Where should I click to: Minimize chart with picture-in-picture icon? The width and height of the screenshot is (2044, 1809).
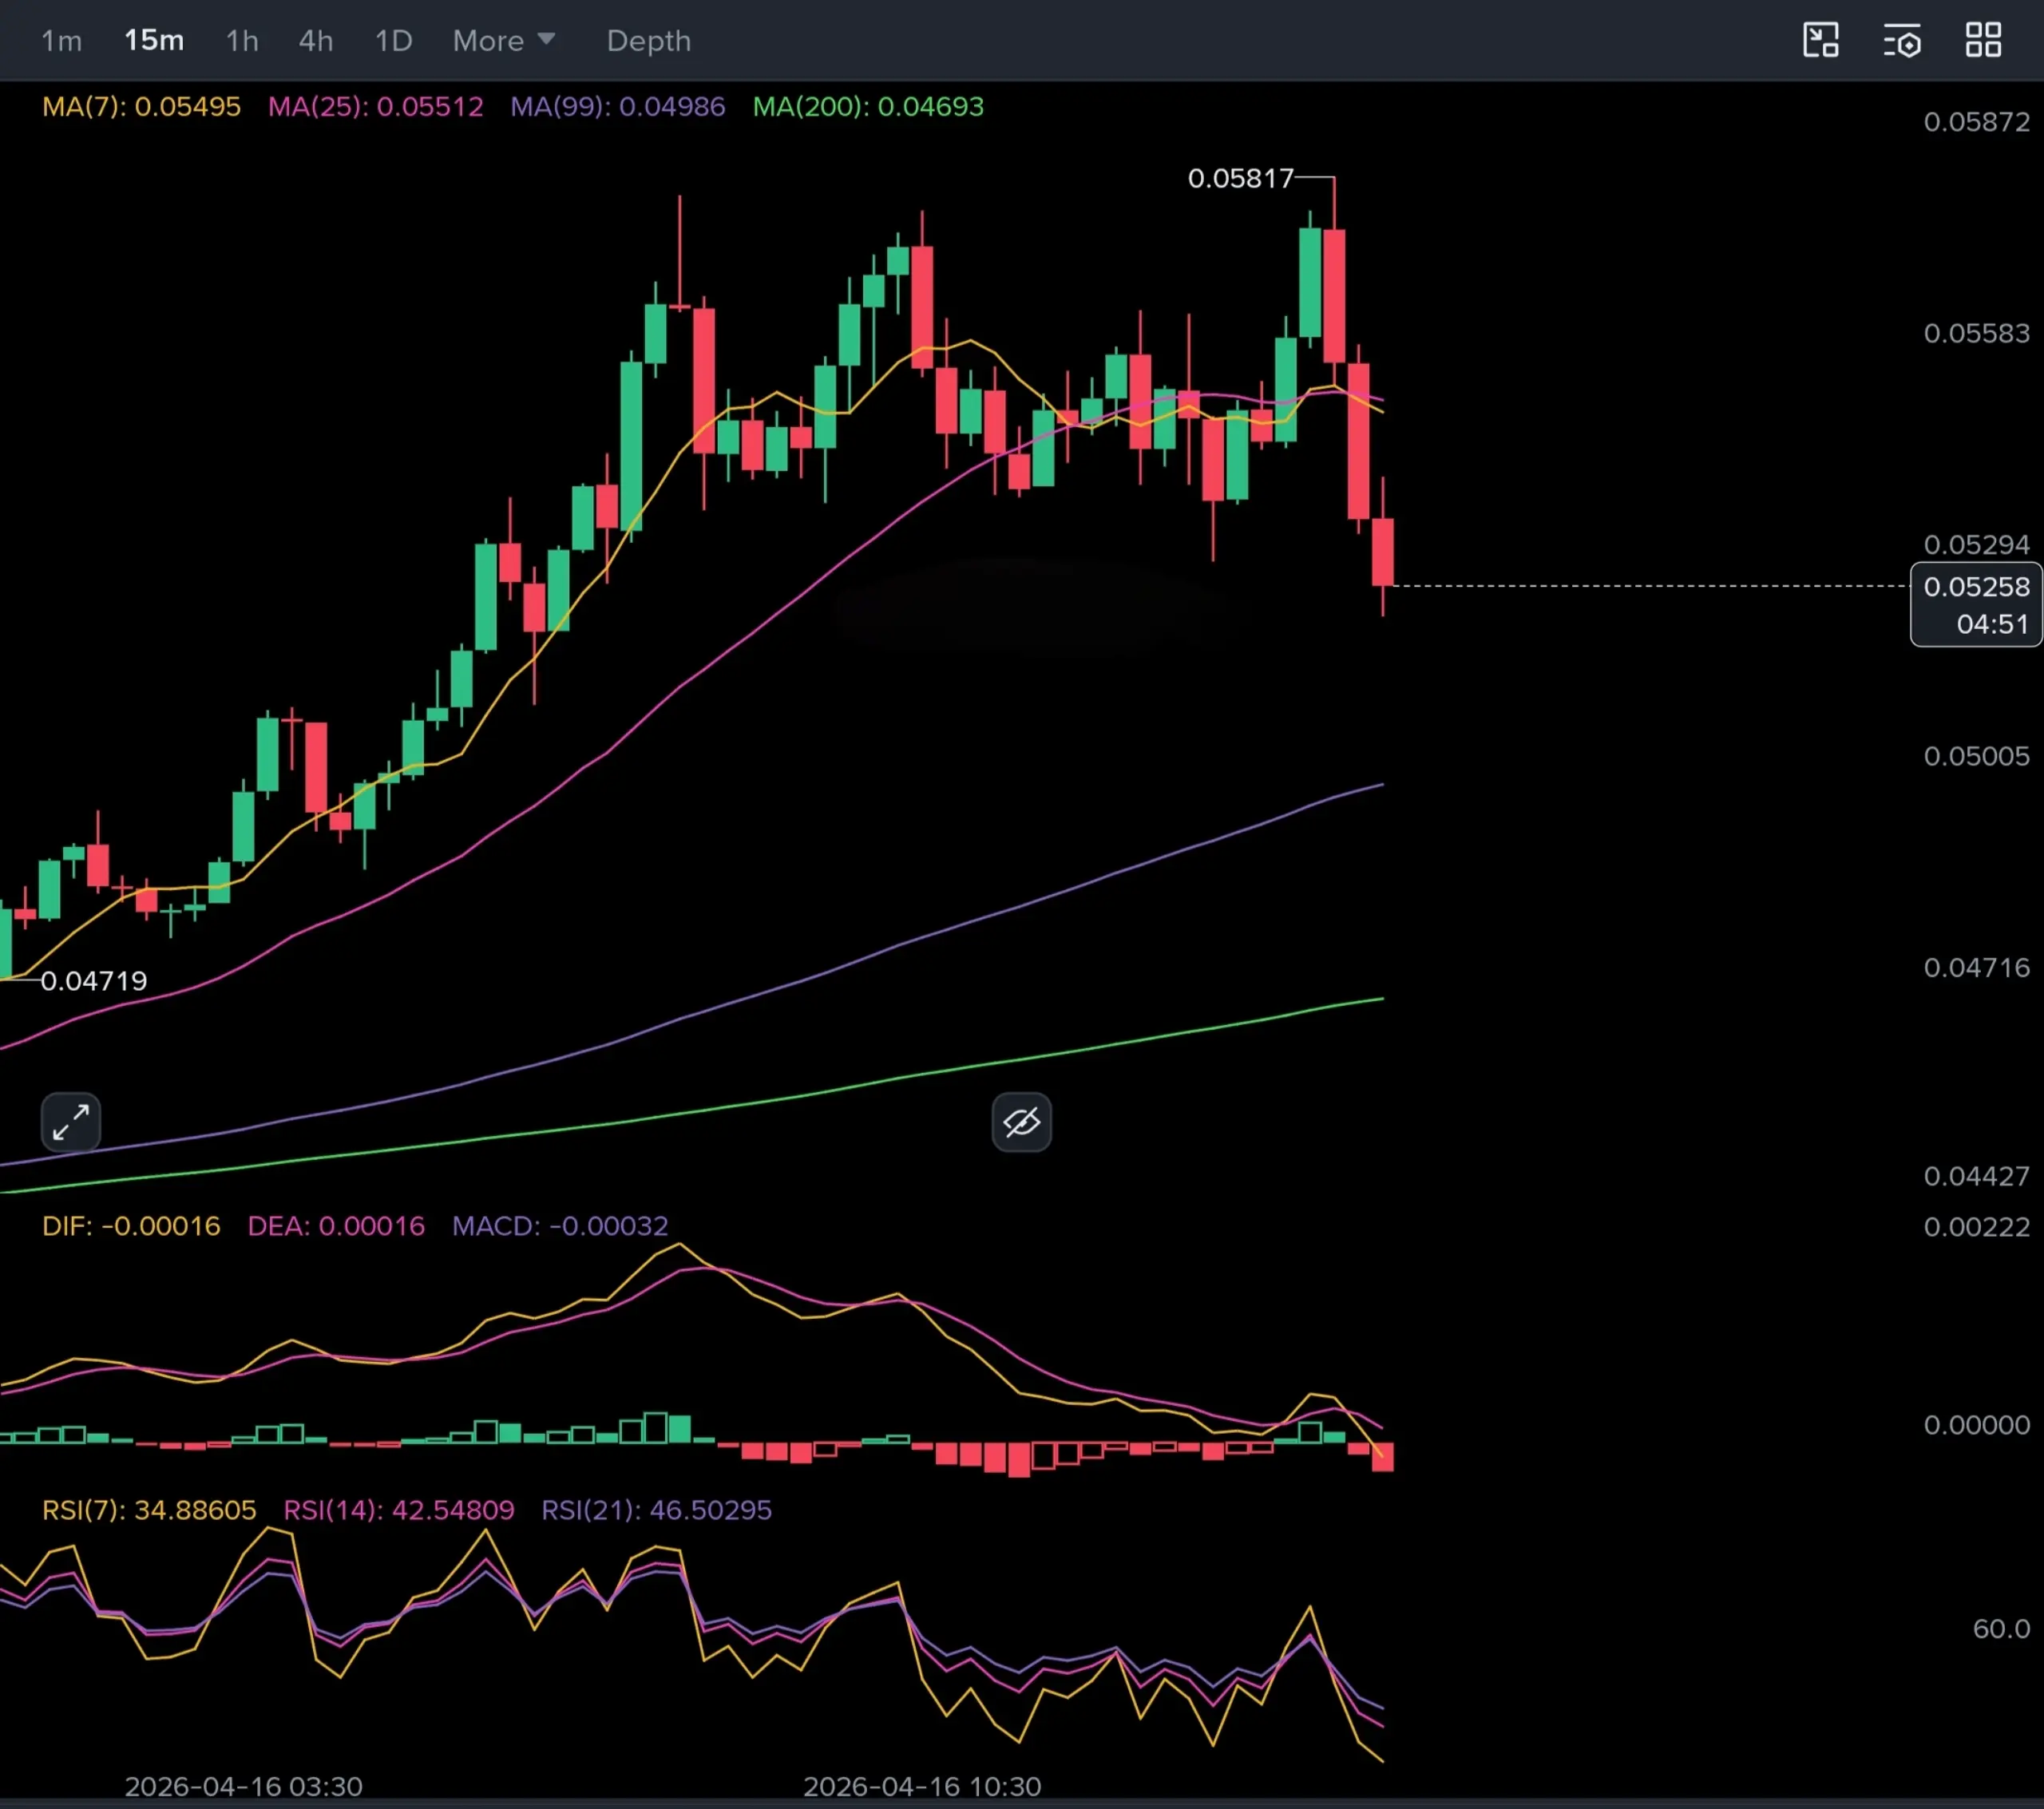coord(1820,41)
